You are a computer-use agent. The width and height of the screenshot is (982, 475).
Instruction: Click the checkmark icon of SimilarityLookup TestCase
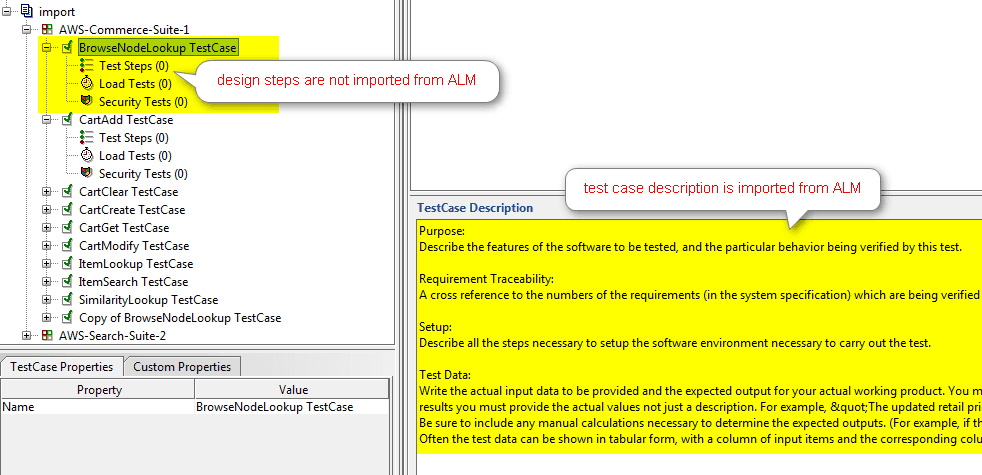point(67,300)
